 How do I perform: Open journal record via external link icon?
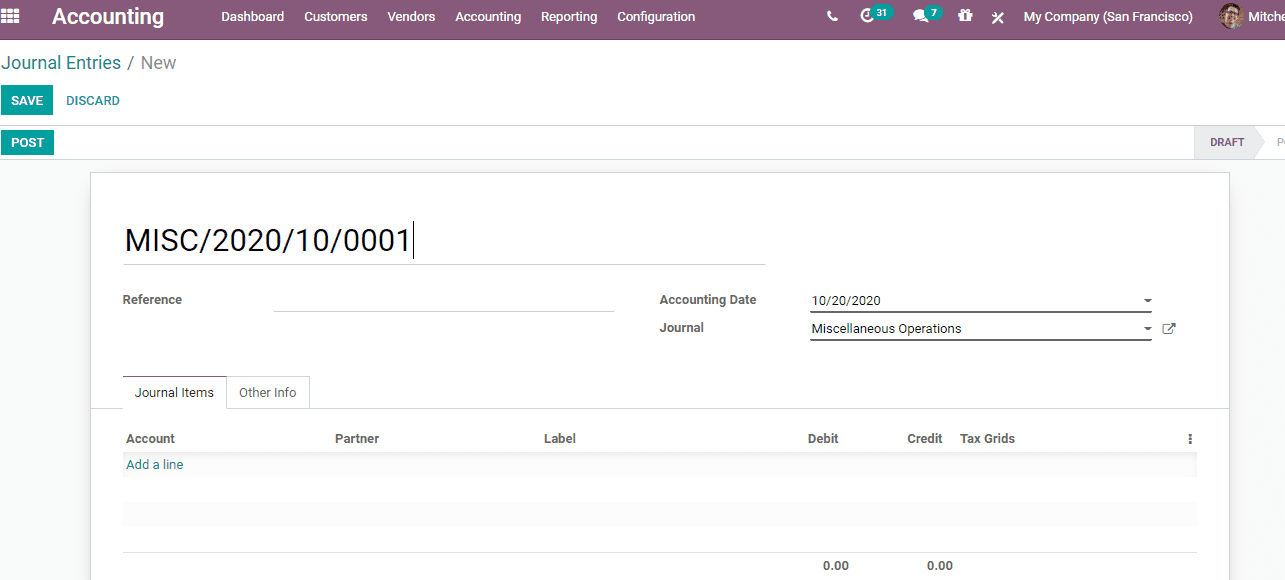click(1168, 328)
